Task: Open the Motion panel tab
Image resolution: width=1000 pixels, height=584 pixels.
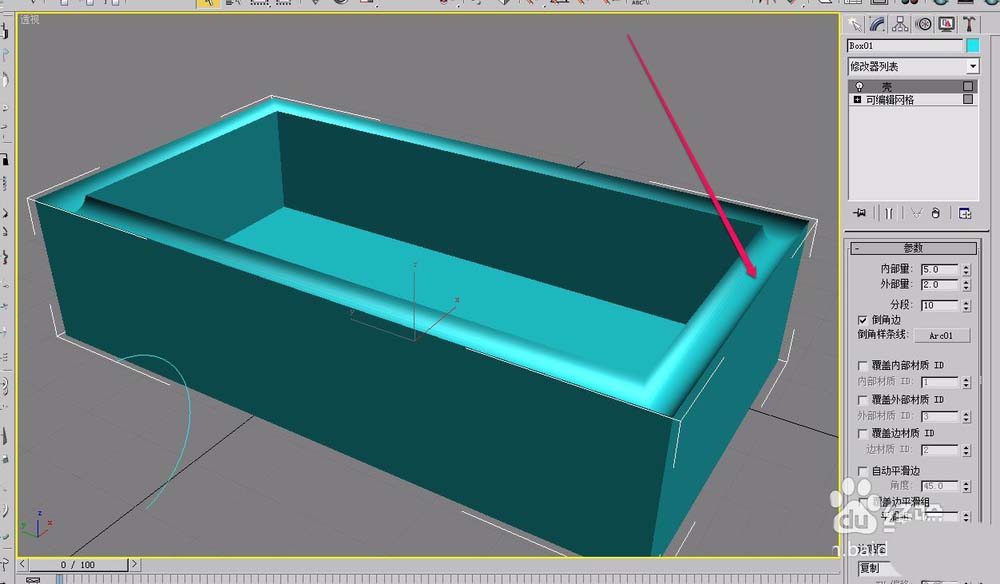Action: (x=923, y=24)
